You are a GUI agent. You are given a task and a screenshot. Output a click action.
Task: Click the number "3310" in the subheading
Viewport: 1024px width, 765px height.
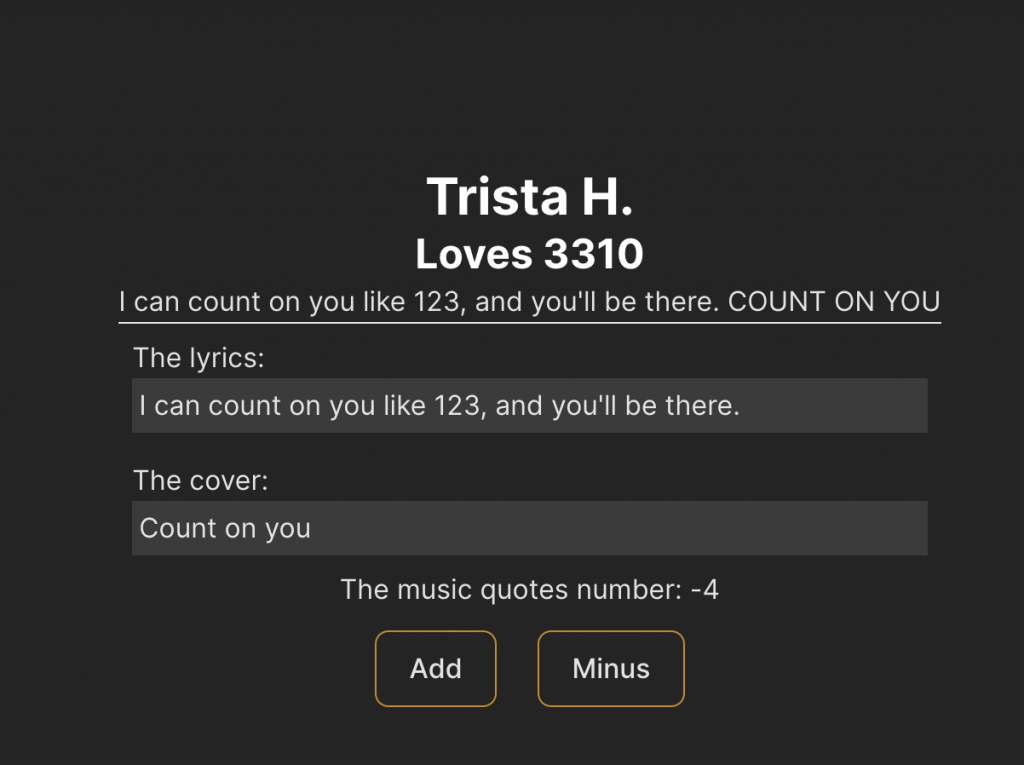[x=593, y=254]
